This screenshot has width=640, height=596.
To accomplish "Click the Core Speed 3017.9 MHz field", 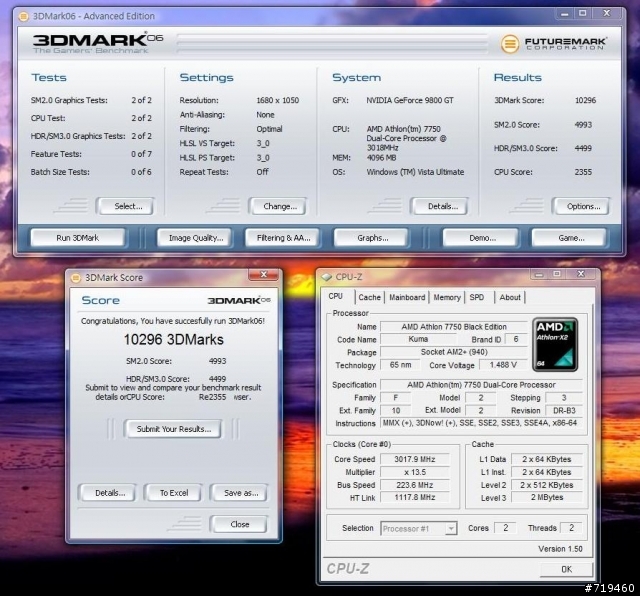I will tap(415, 459).
